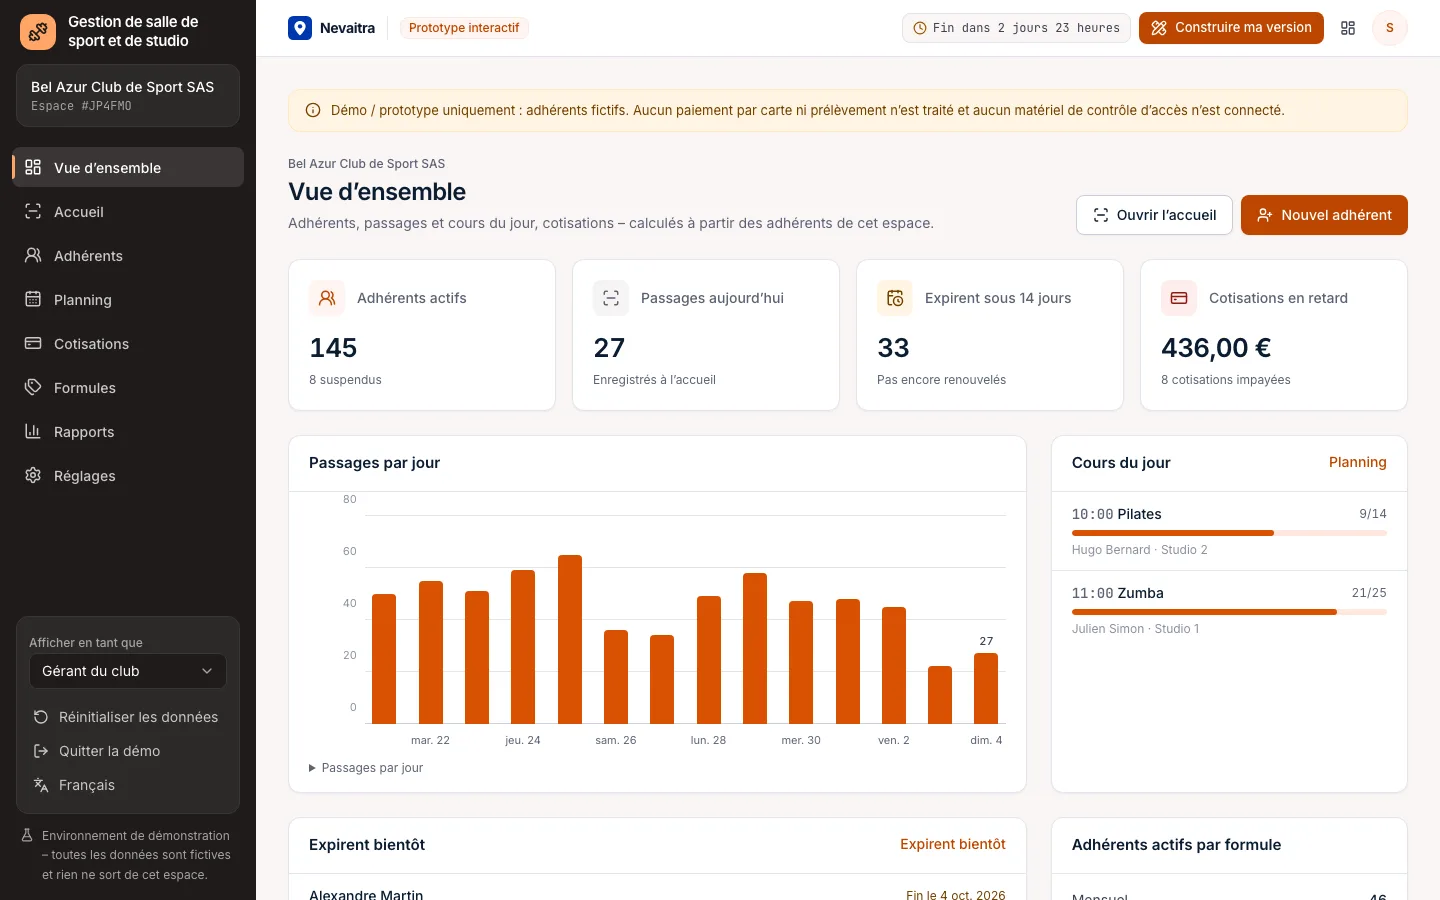Image resolution: width=1440 pixels, height=900 pixels.
Task: Click the Formules tag icon in sidebar
Action: point(33,387)
